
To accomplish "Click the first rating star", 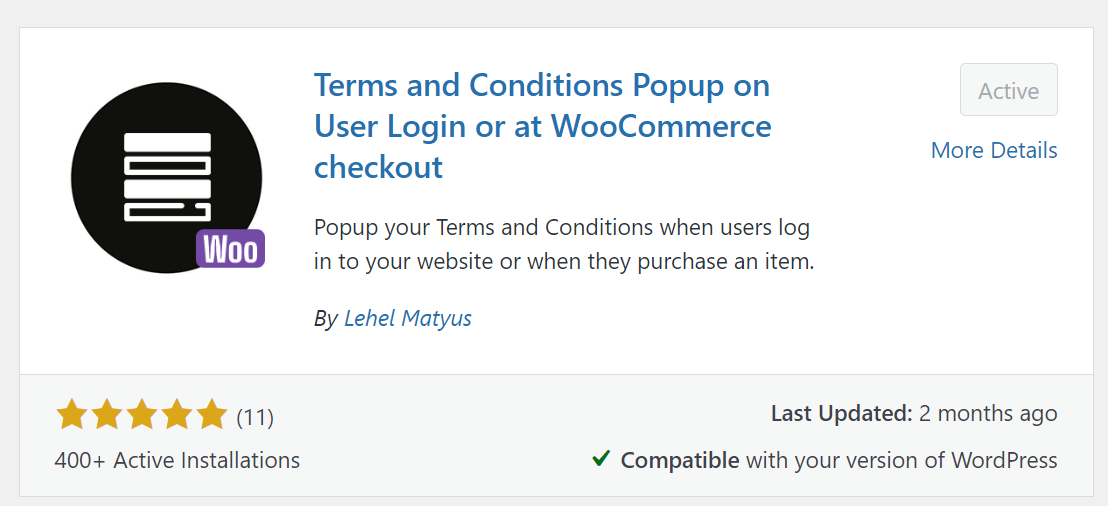I will tap(71, 414).
